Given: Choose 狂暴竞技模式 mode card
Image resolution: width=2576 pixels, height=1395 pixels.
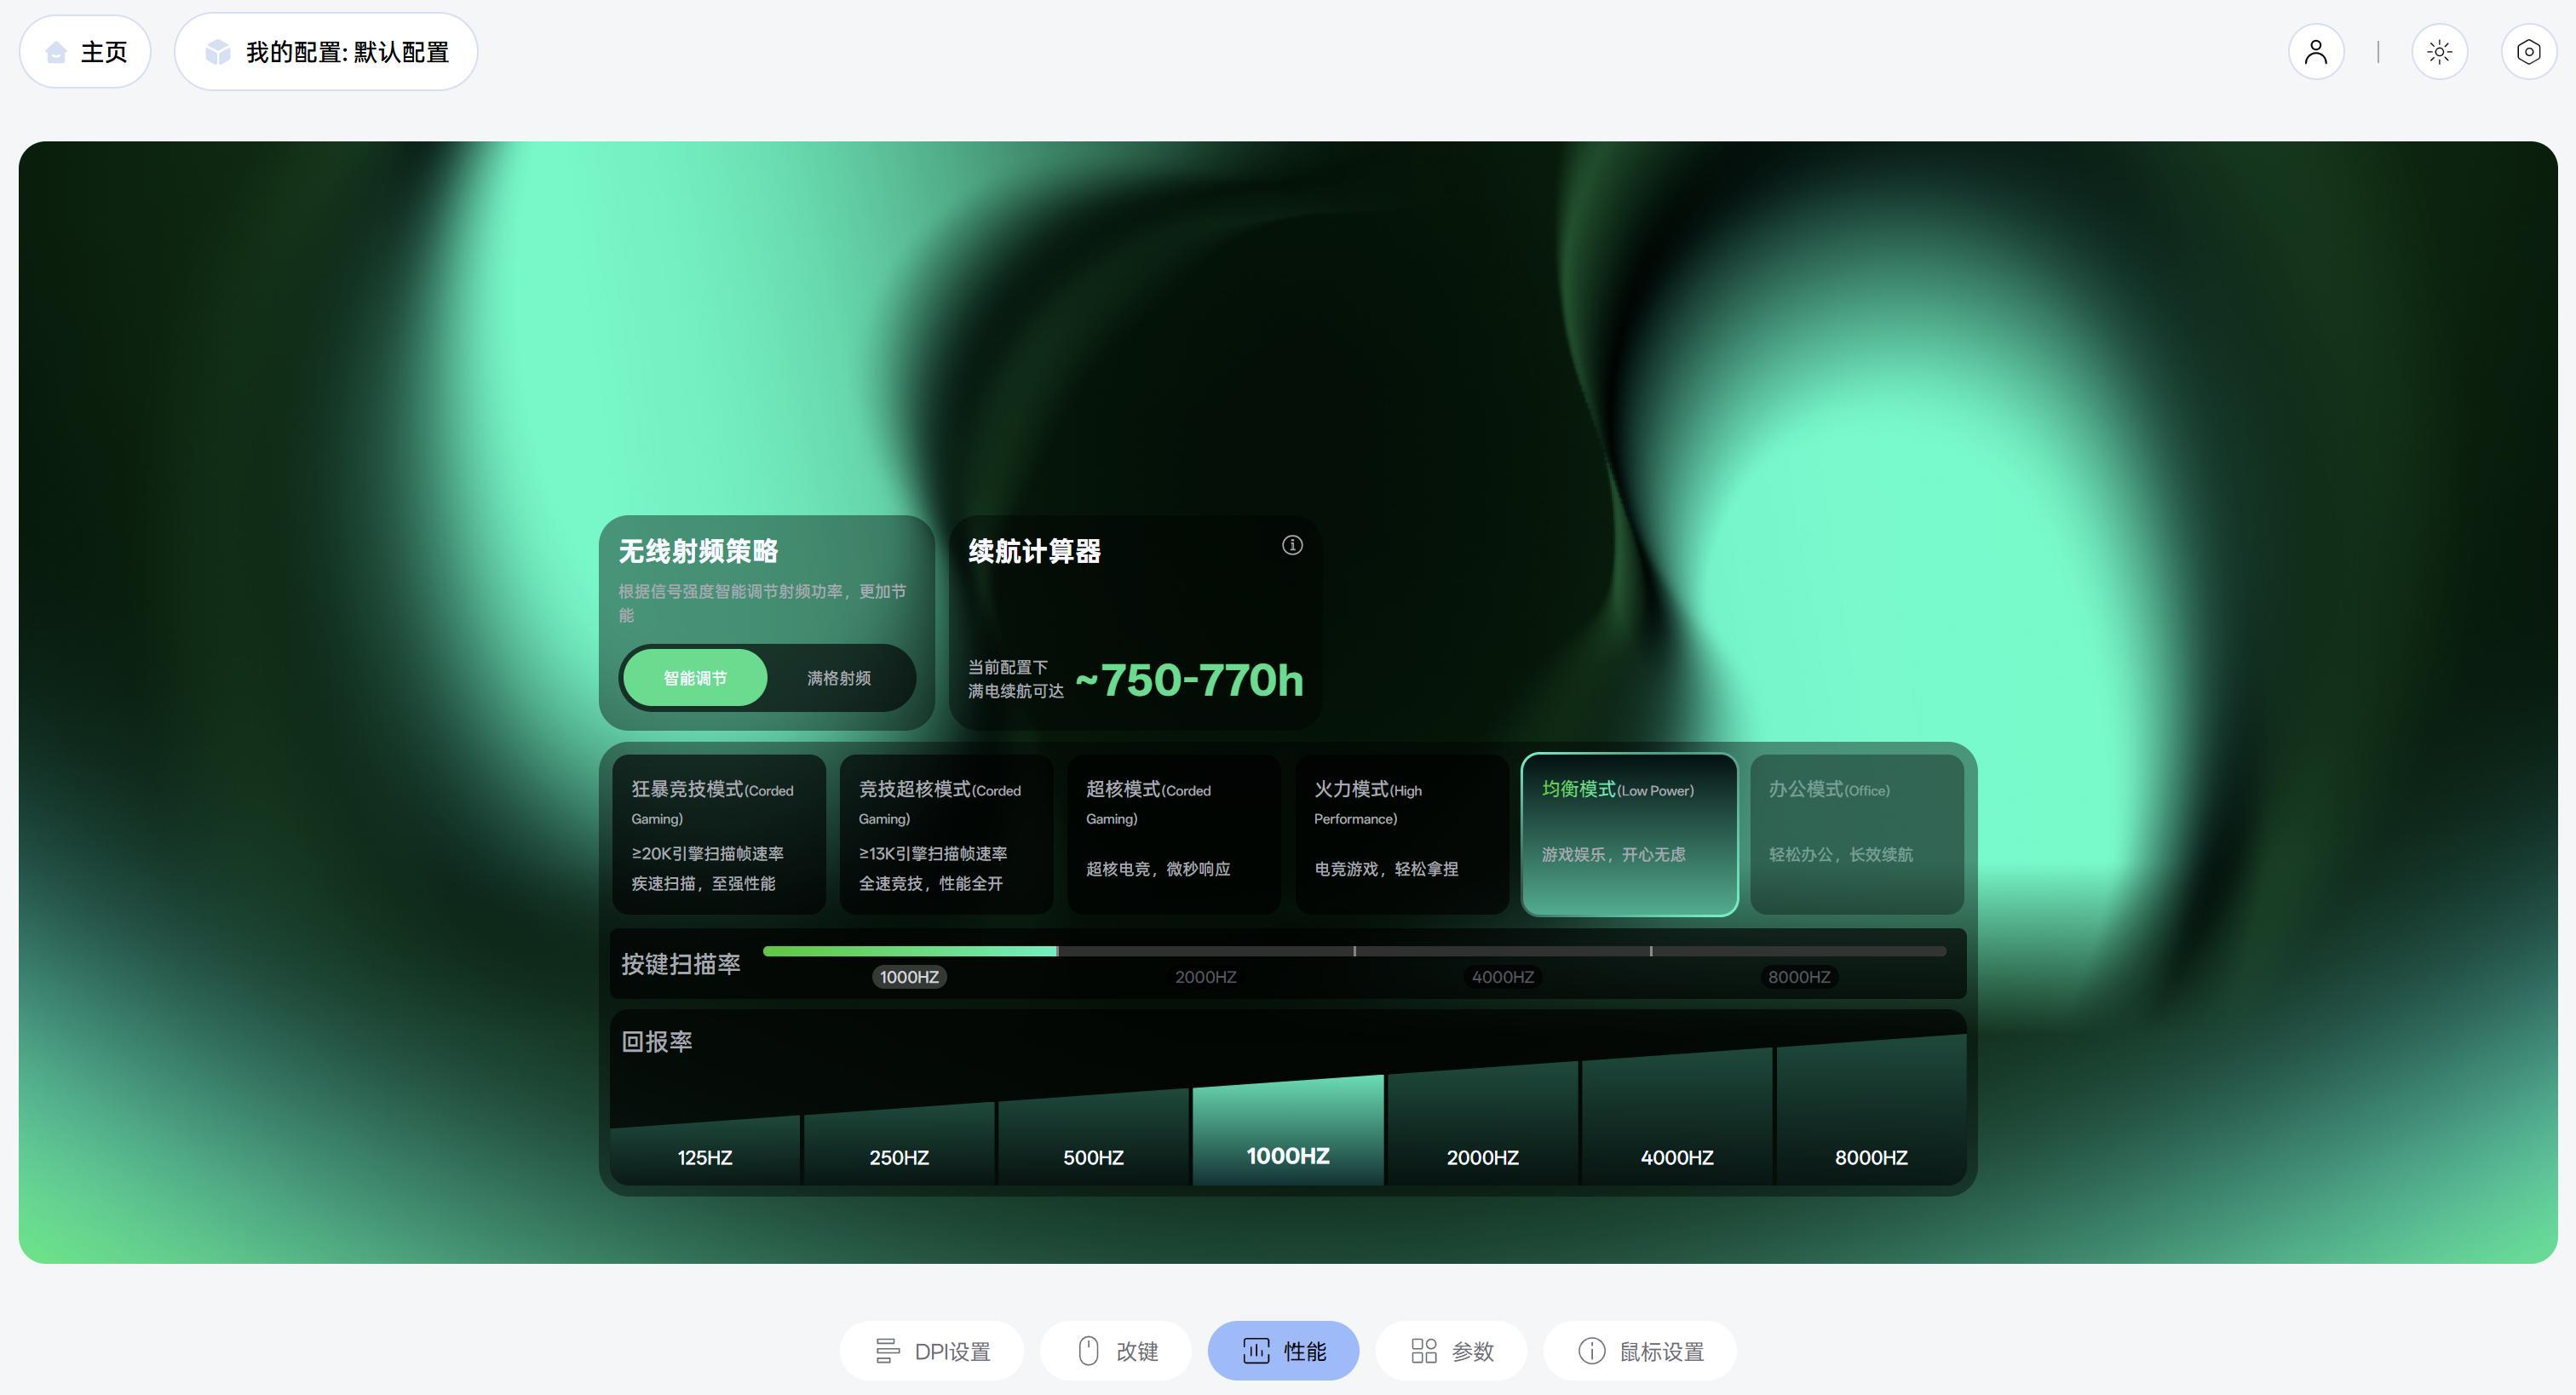Looking at the screenshot, I should coord(719,833).
